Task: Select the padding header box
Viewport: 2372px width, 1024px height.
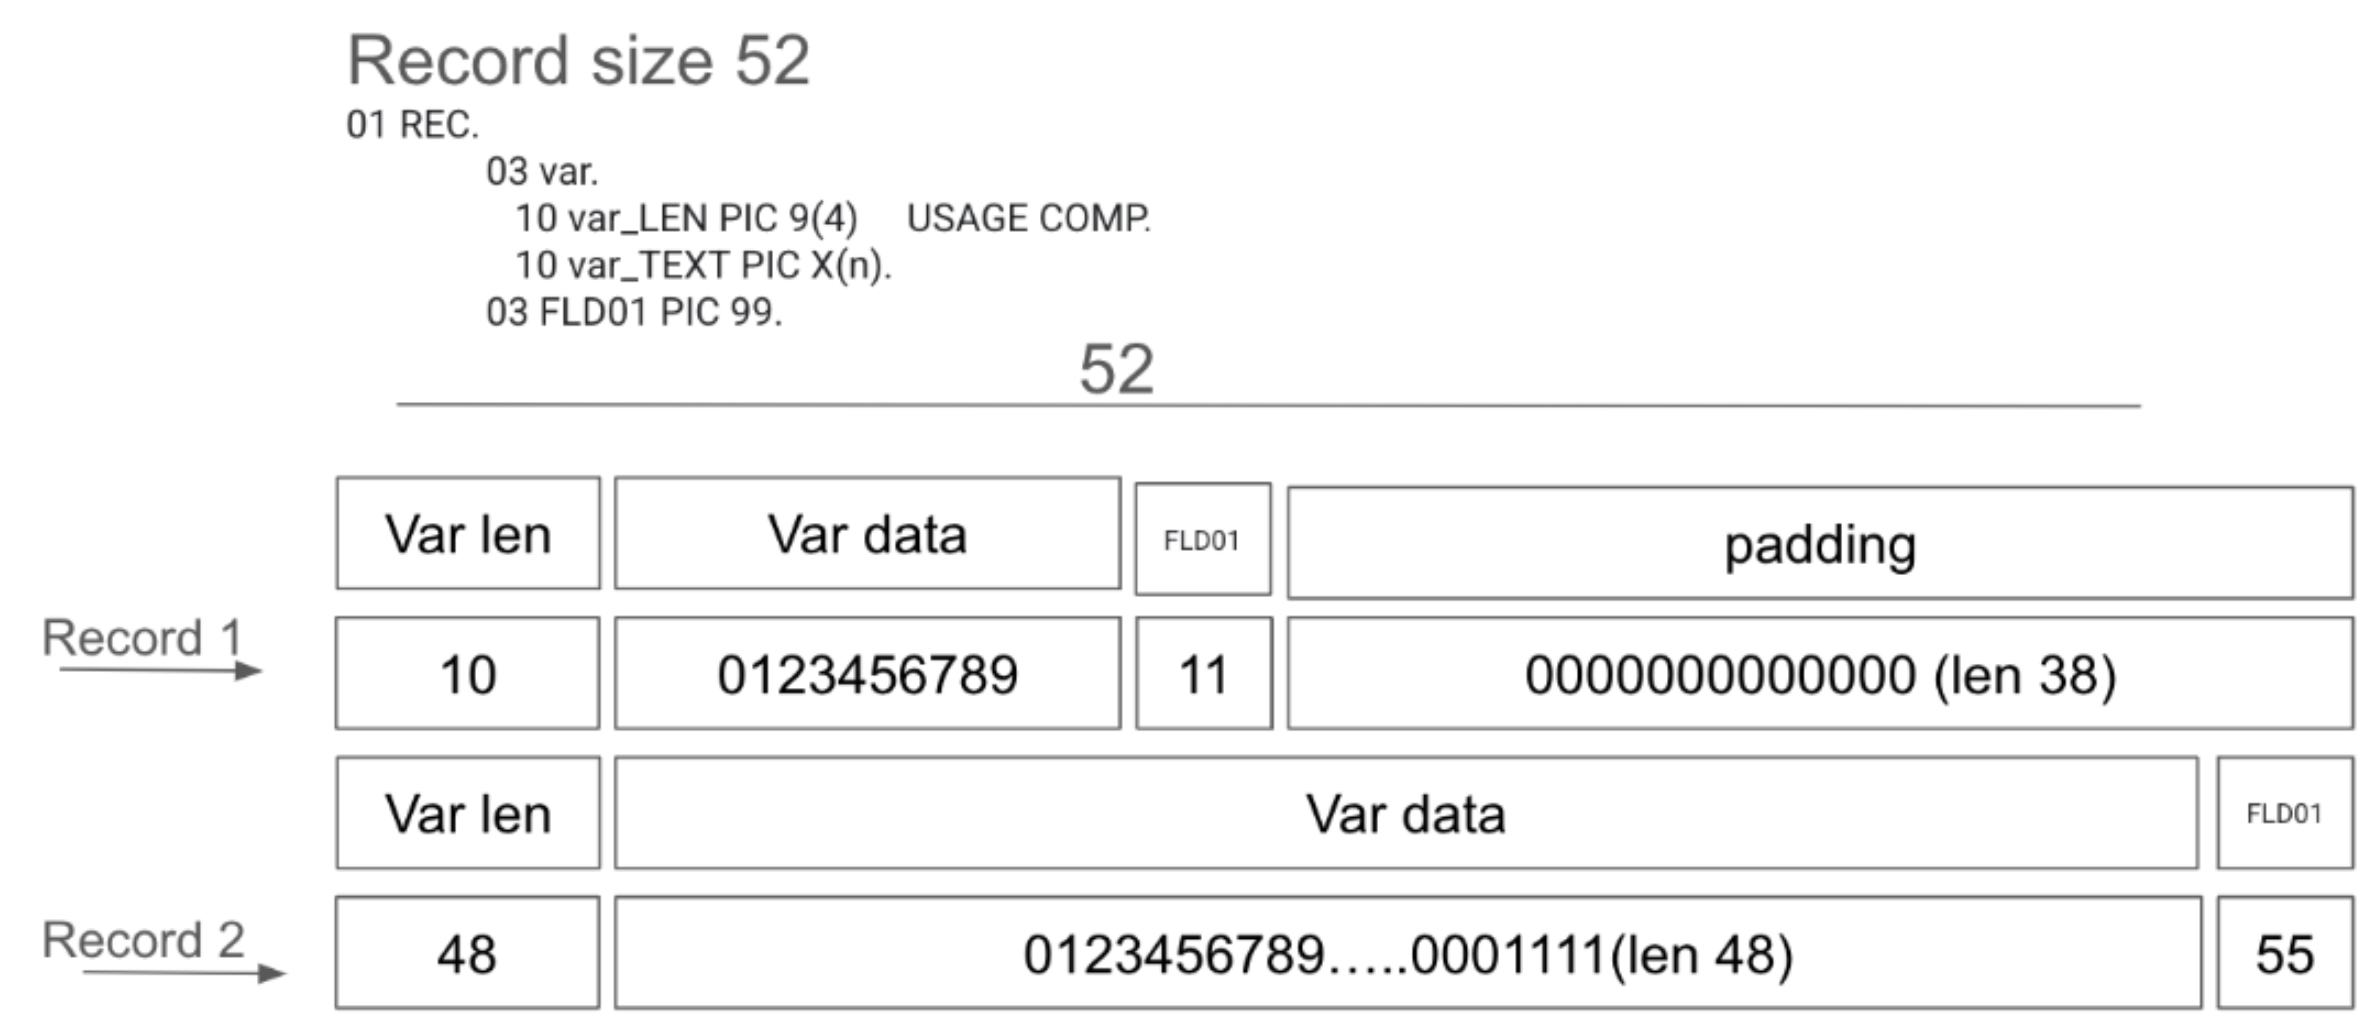Action: (1820, 544)
